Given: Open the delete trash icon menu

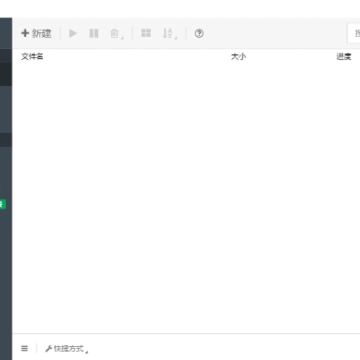Looking at the screenshot, I should [x=116, y=34].
